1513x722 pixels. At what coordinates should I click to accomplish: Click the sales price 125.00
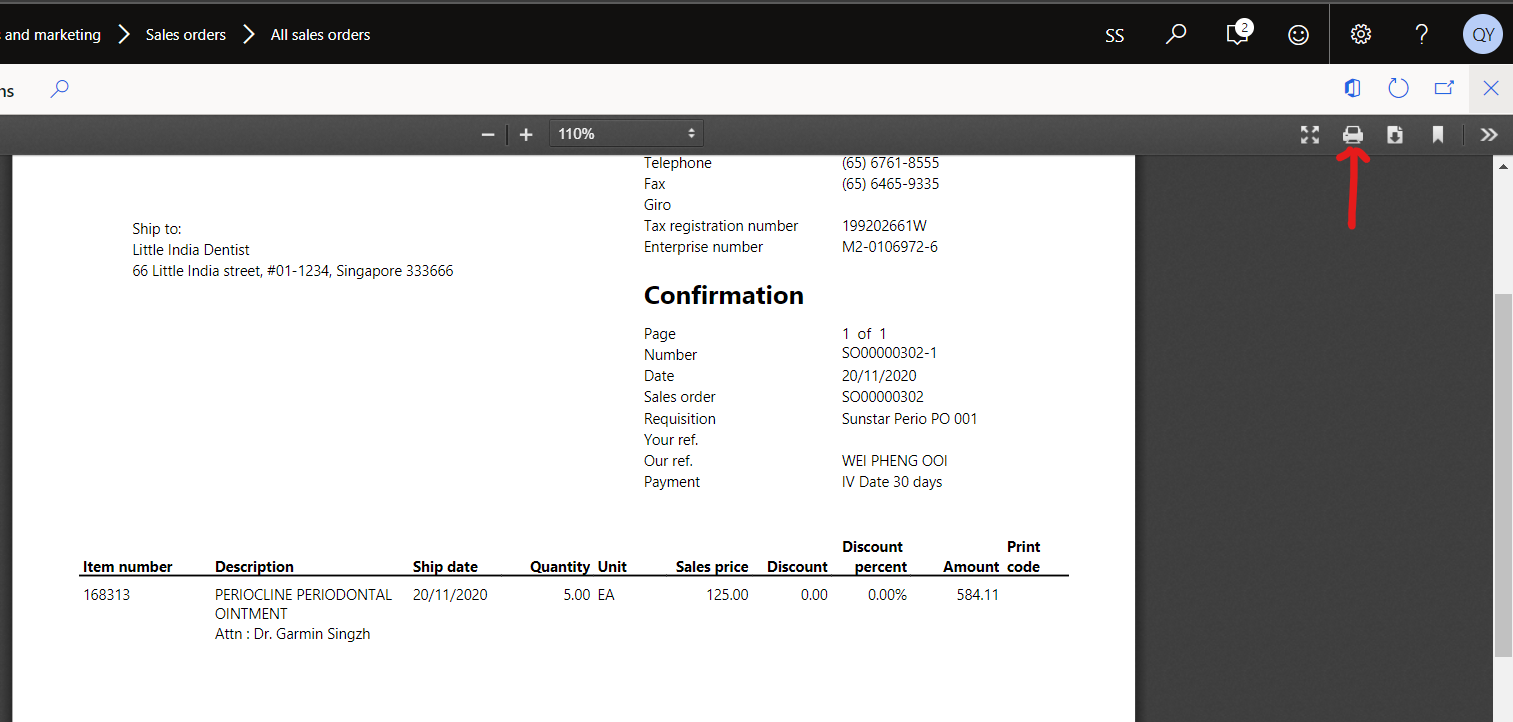pos(726,595)
